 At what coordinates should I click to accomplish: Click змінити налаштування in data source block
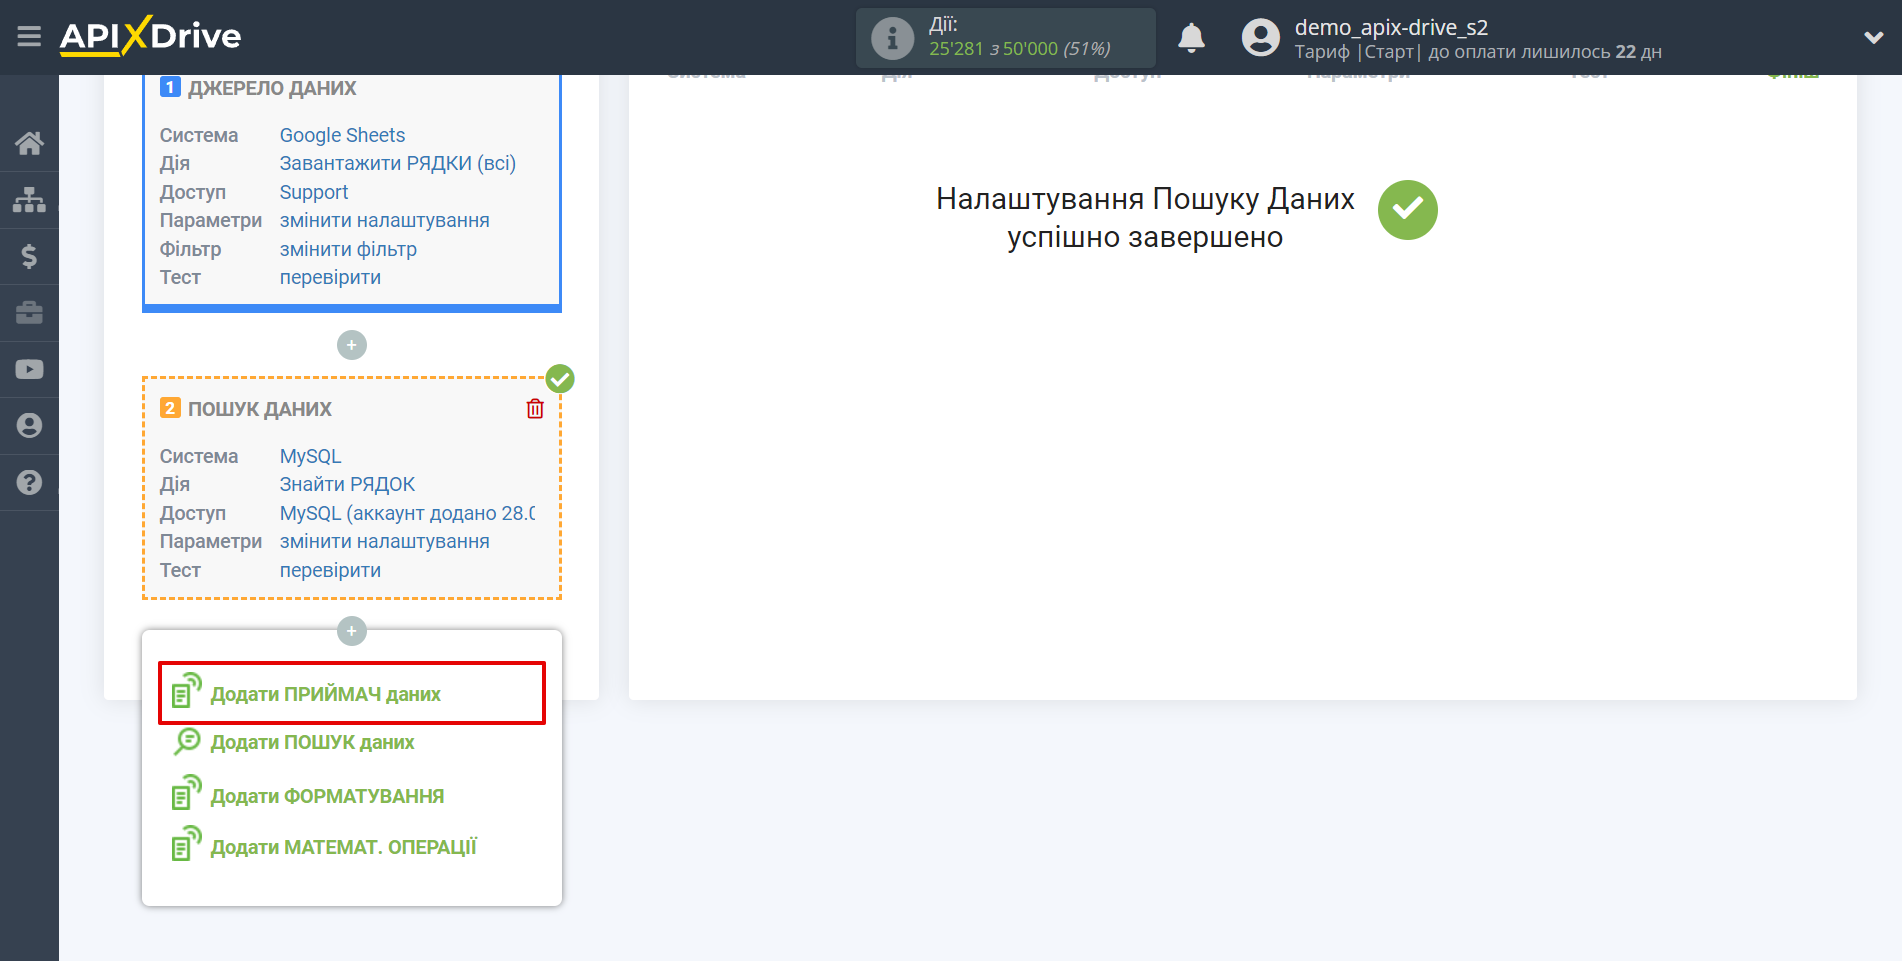(384, 220)
